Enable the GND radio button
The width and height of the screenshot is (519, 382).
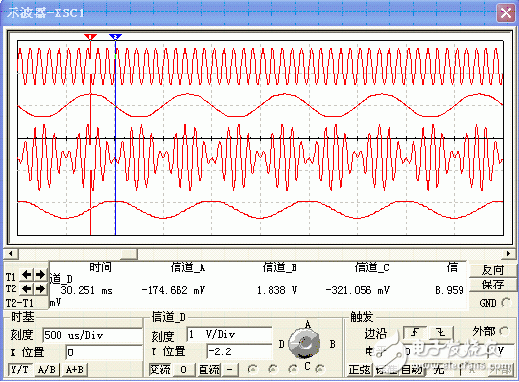pos(506,303)
